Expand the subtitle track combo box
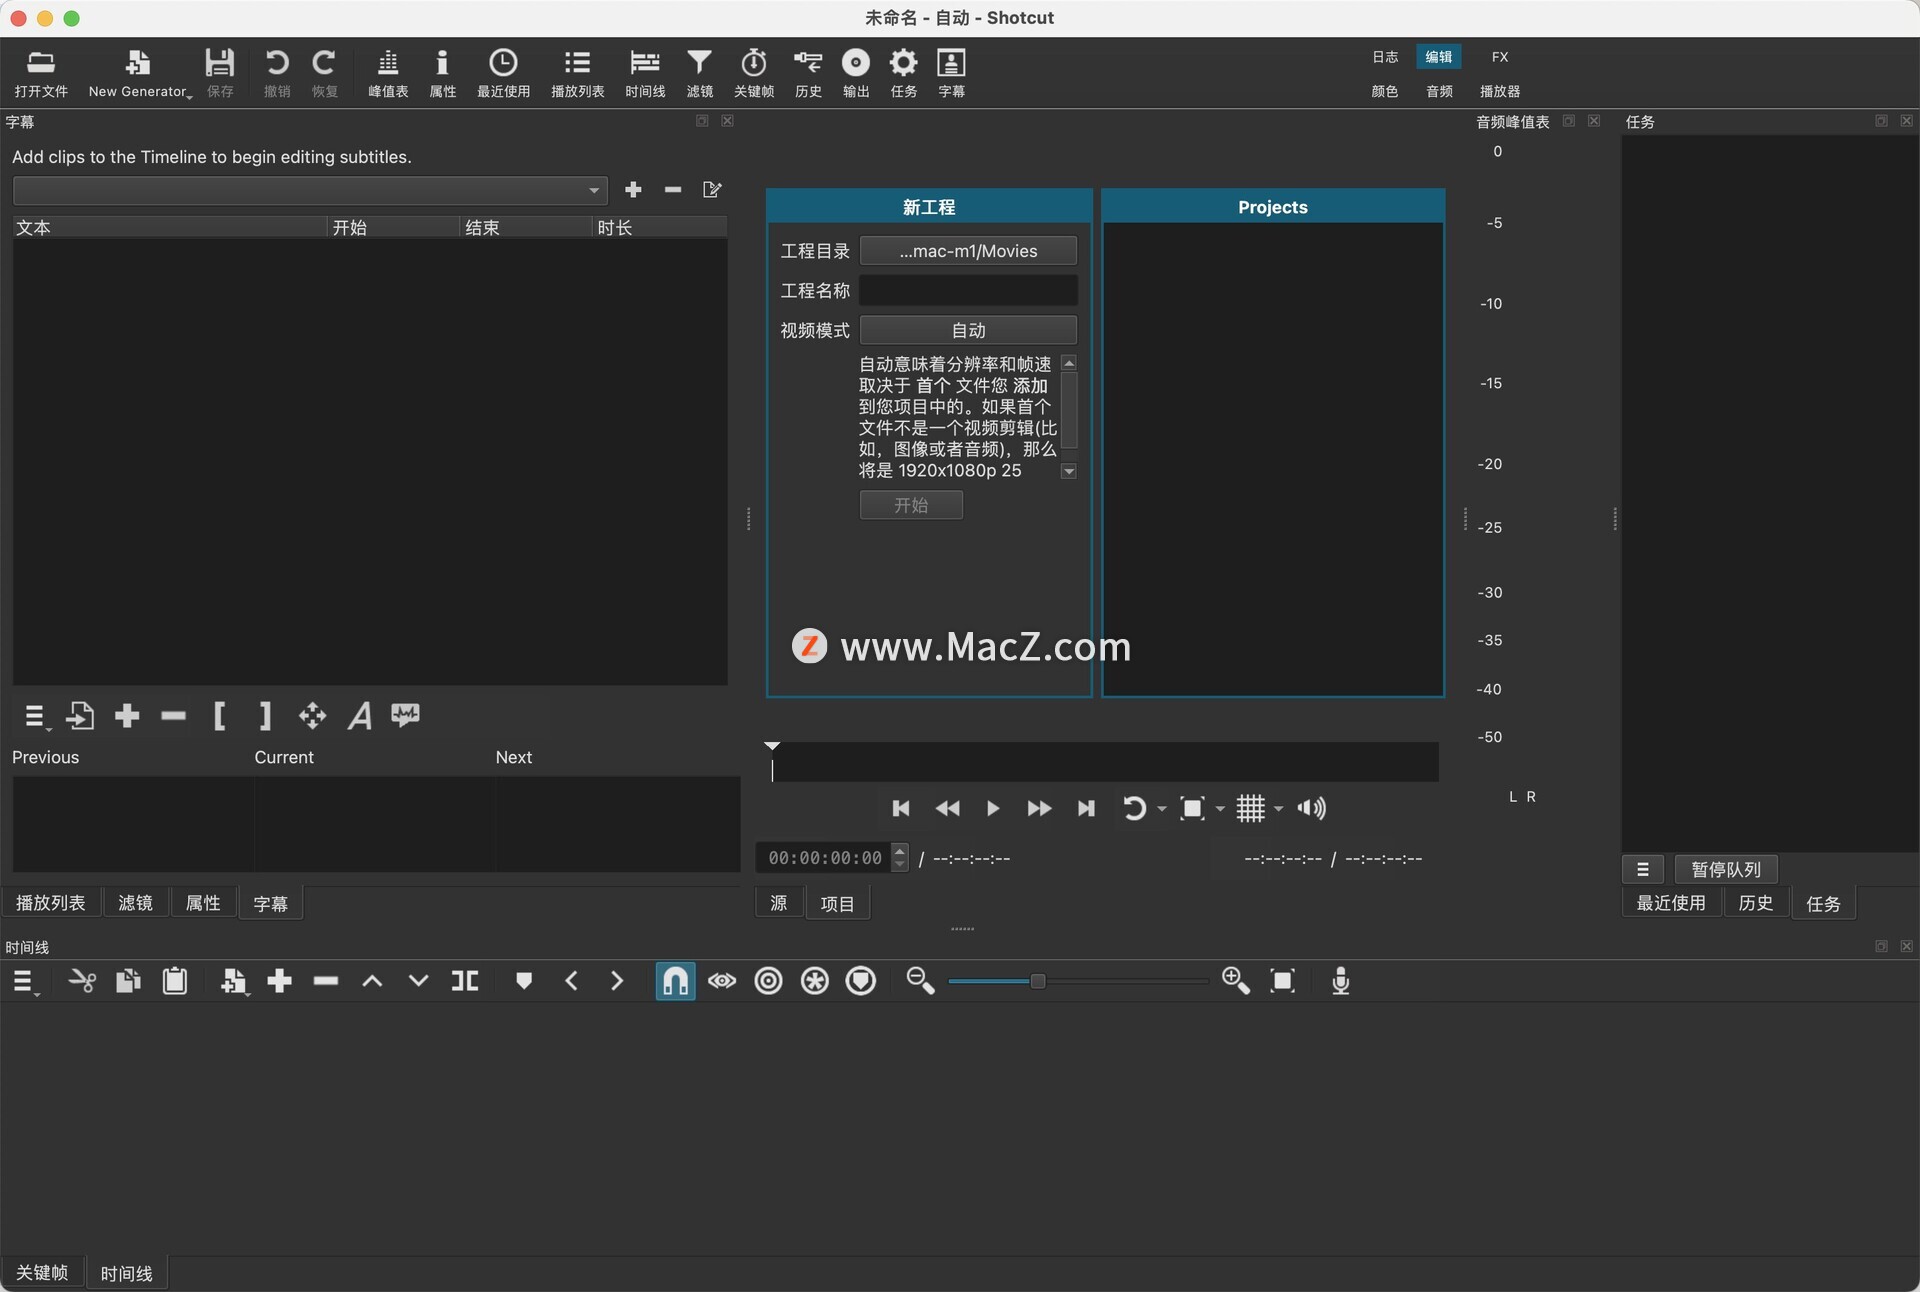1920x1292 pixels. click(x=310, y=190)
